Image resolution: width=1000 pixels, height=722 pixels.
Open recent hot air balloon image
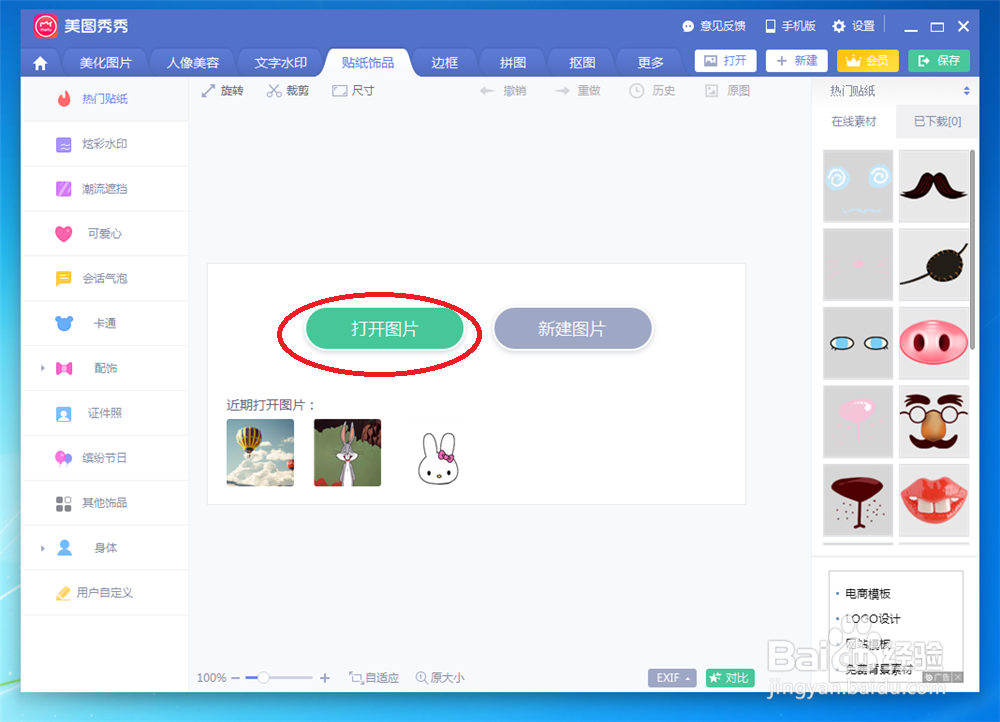pyautogui.click(x=260, y=452)
